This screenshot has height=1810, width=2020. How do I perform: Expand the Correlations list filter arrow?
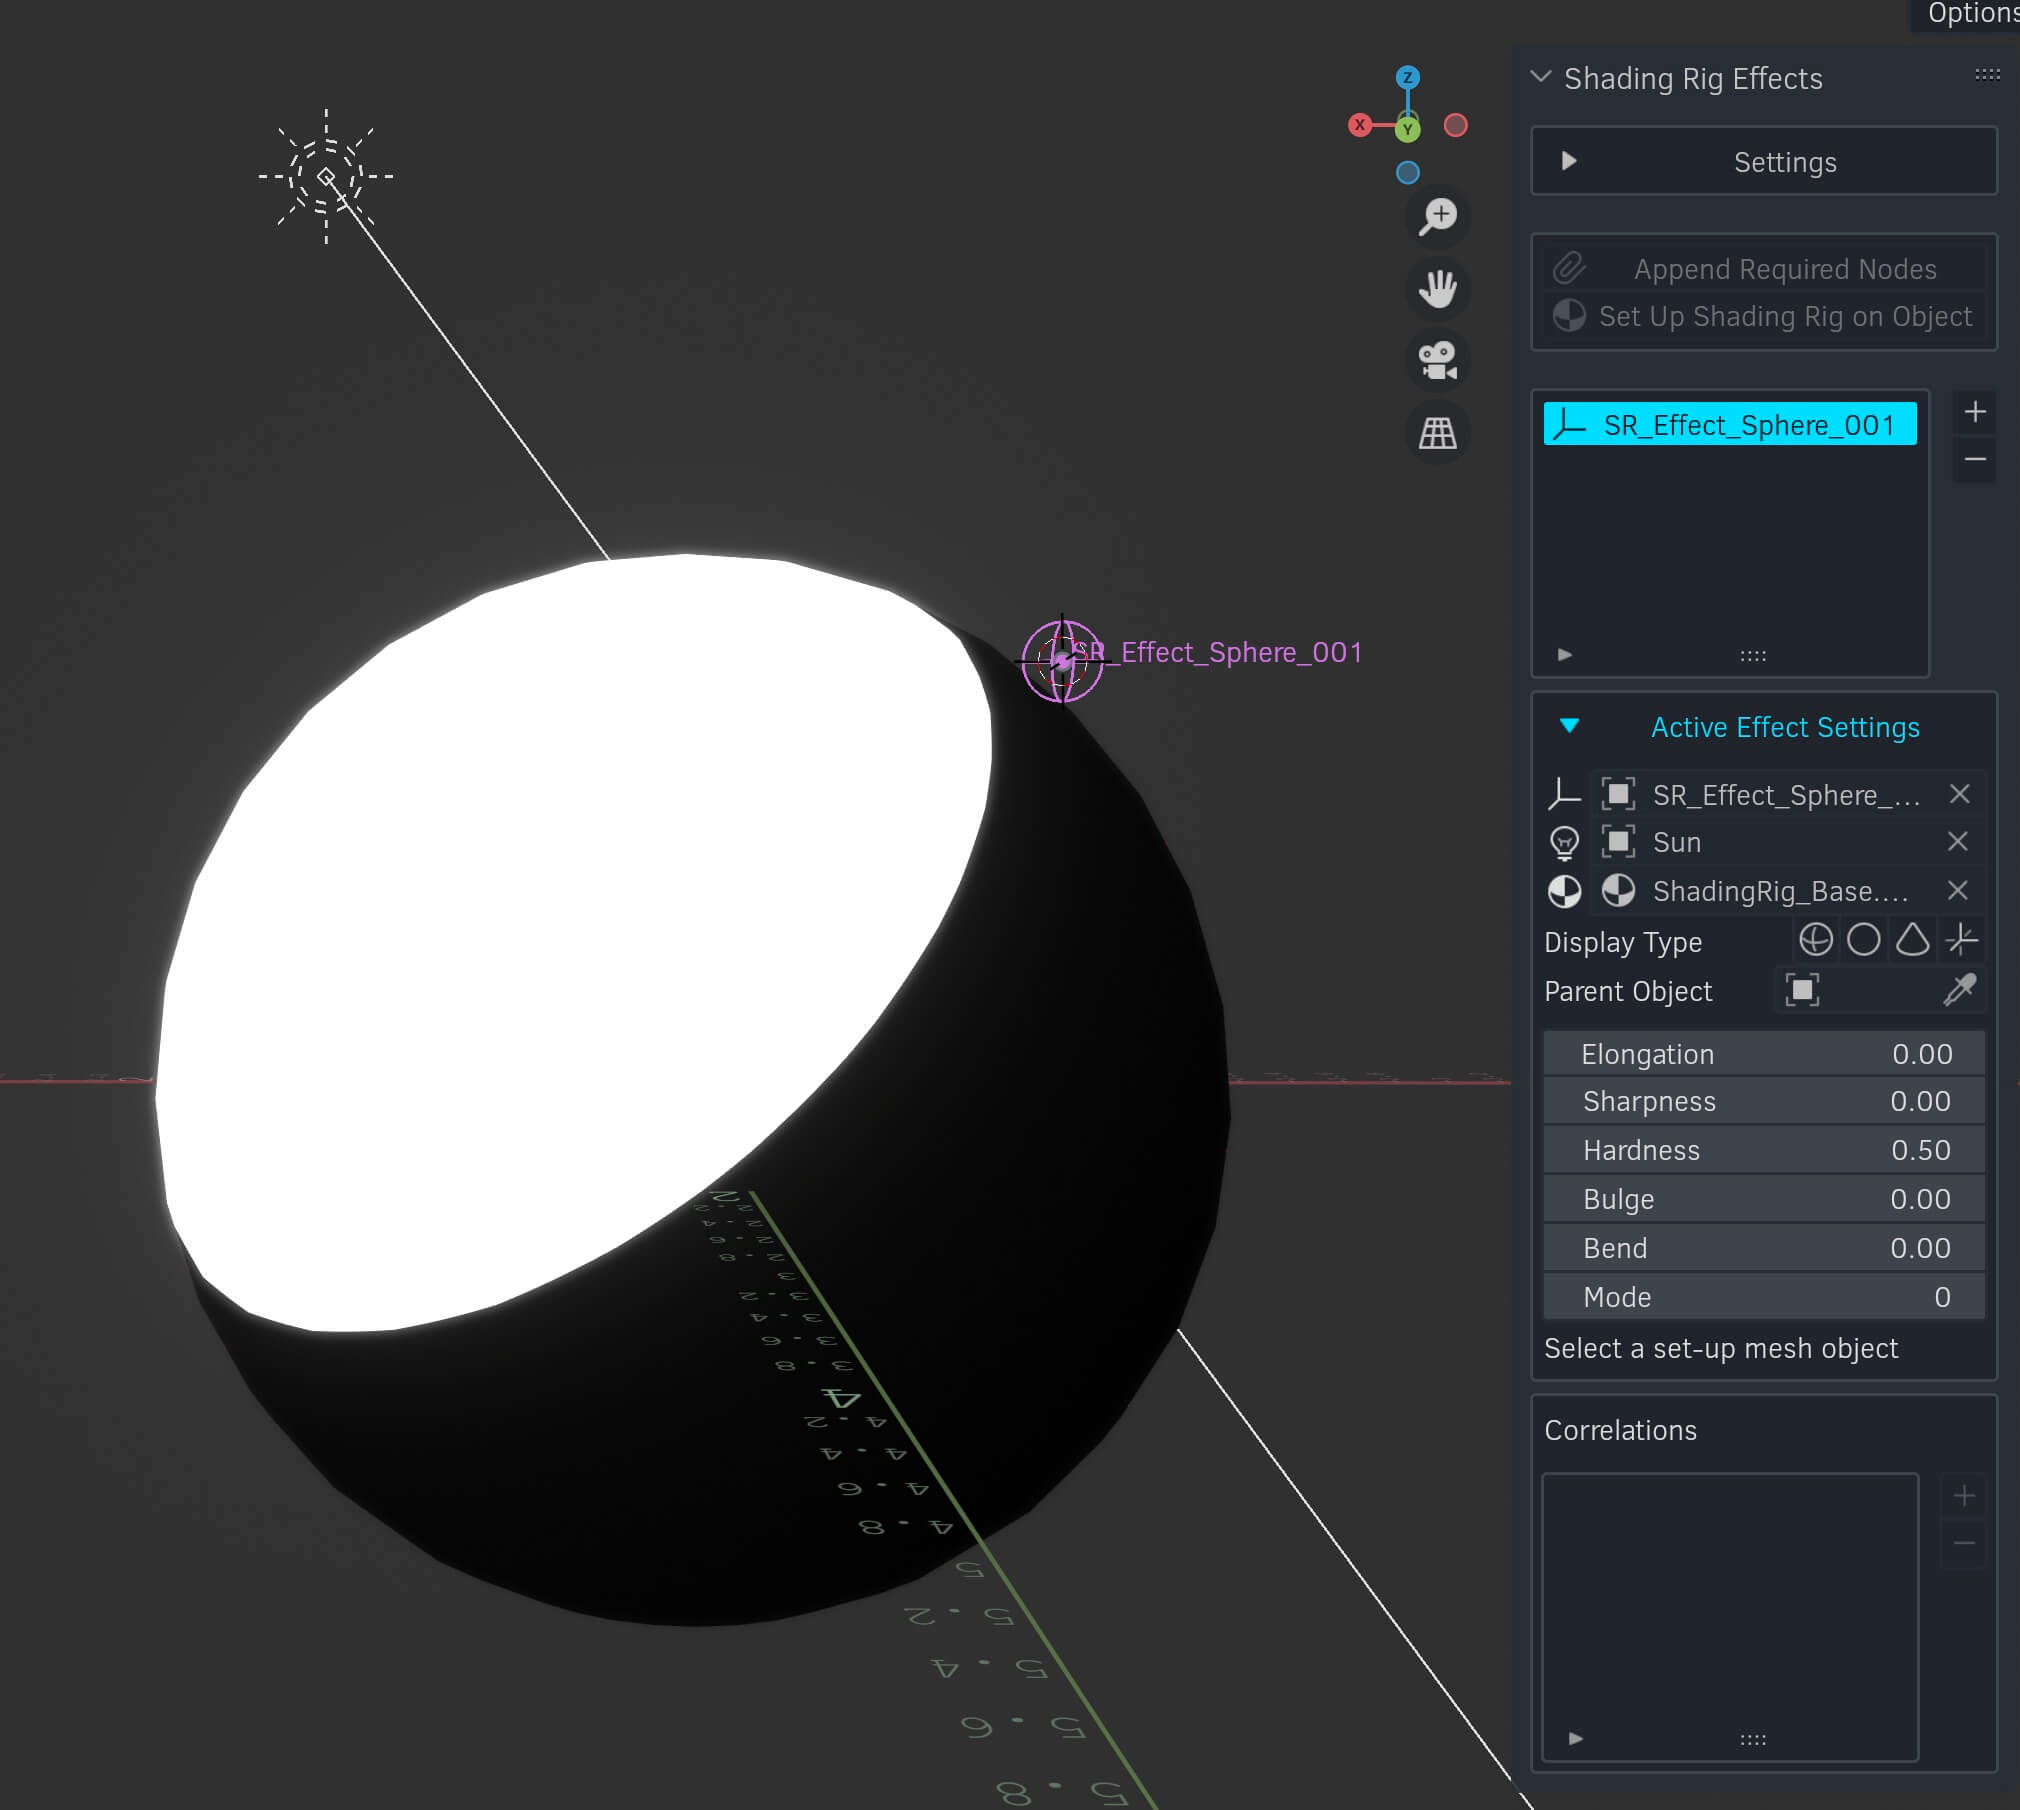1576,1739
